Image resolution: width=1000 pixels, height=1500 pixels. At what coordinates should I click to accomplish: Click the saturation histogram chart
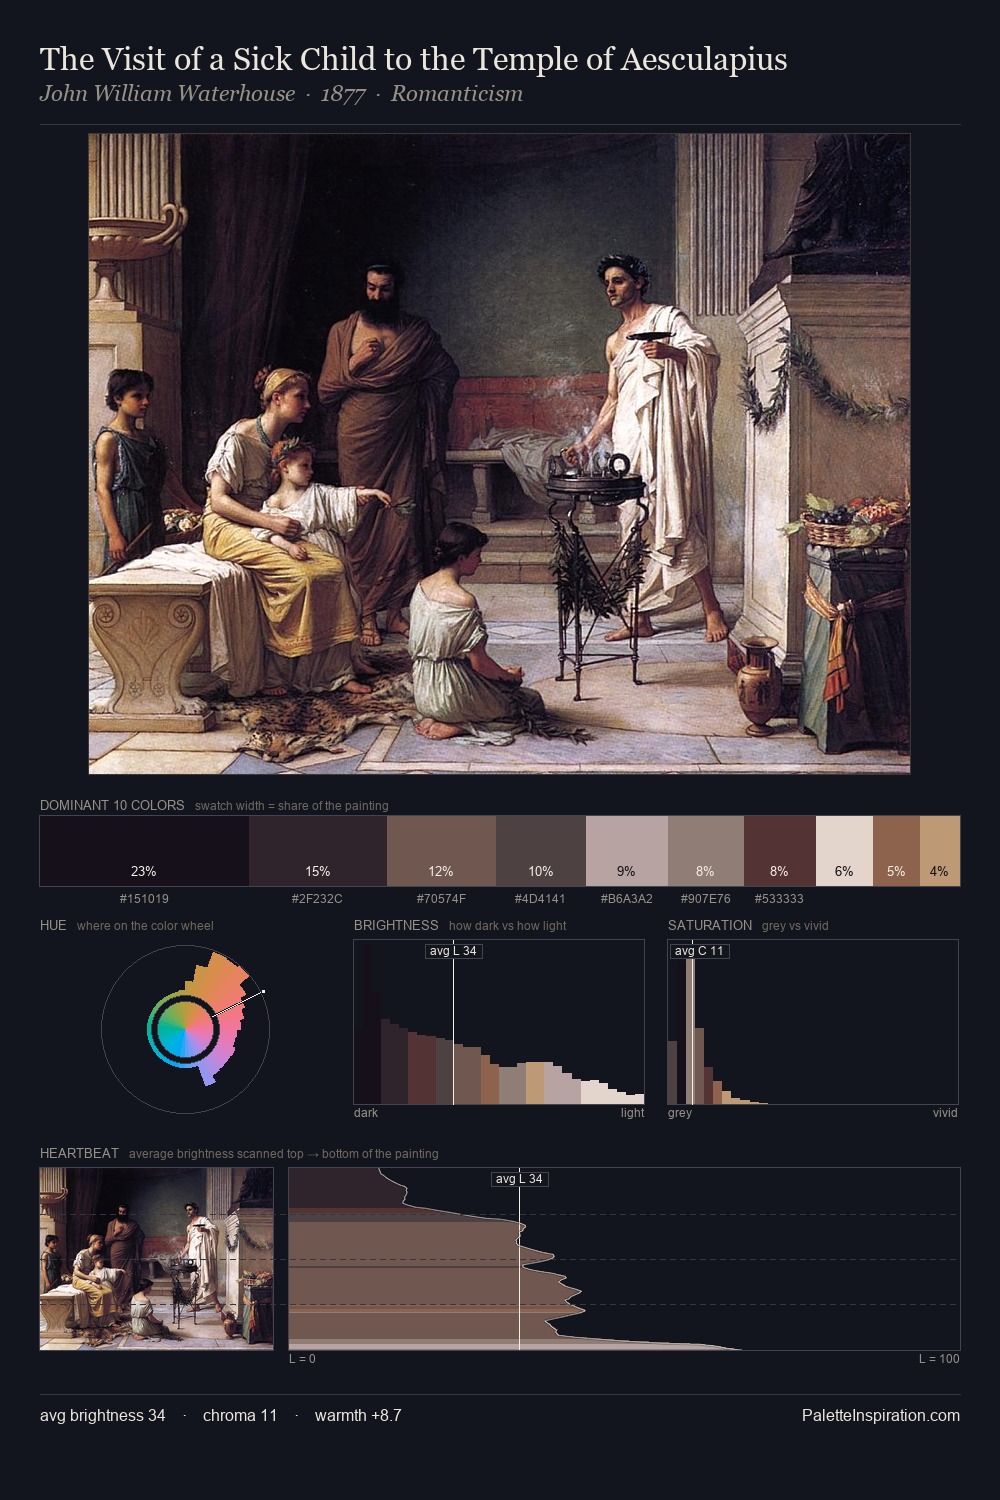[813, 1022]
